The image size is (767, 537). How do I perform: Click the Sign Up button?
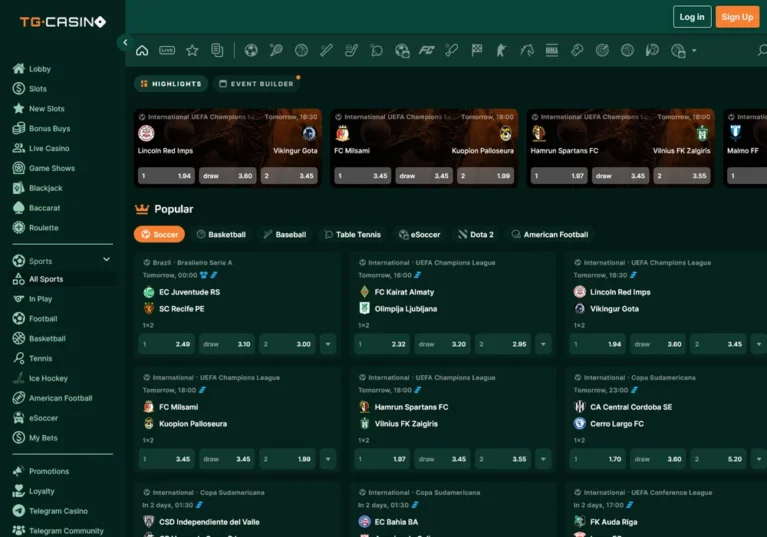point(737,17)
